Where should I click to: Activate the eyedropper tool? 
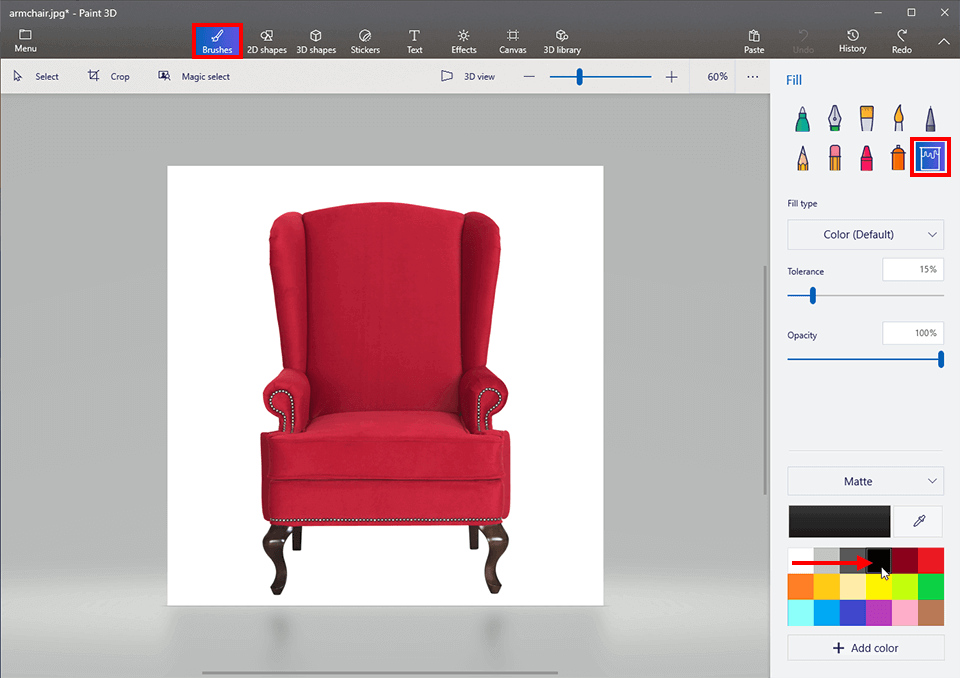[x=919, y=521]
